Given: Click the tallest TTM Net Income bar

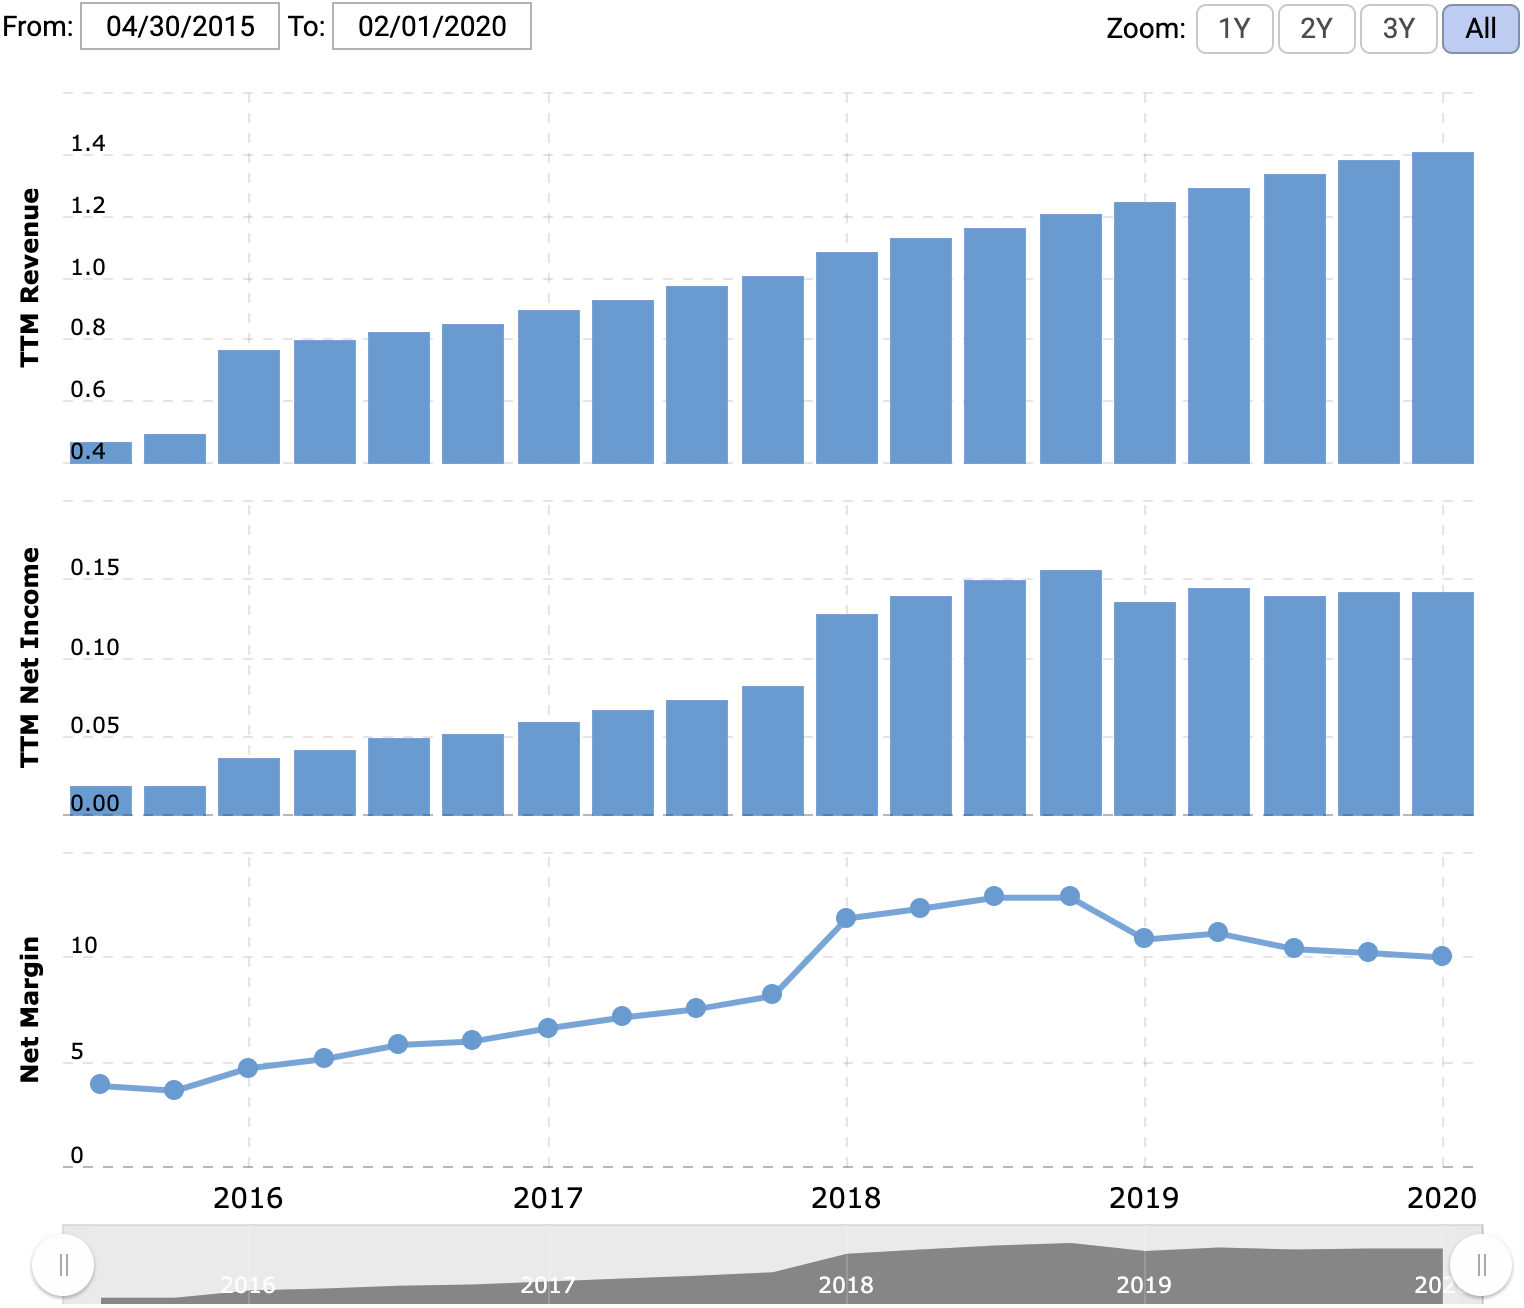Looking at the screenshot, I should (x=1071, y=693).
